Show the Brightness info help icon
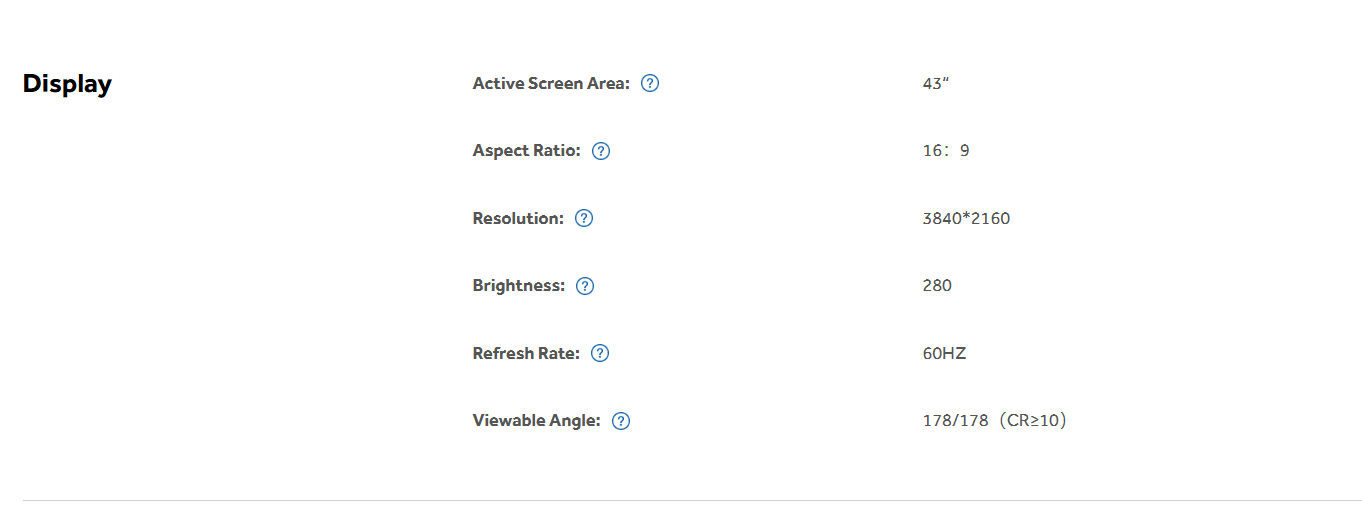Viewport: 1362px width, 516px height. coord(585,286)
